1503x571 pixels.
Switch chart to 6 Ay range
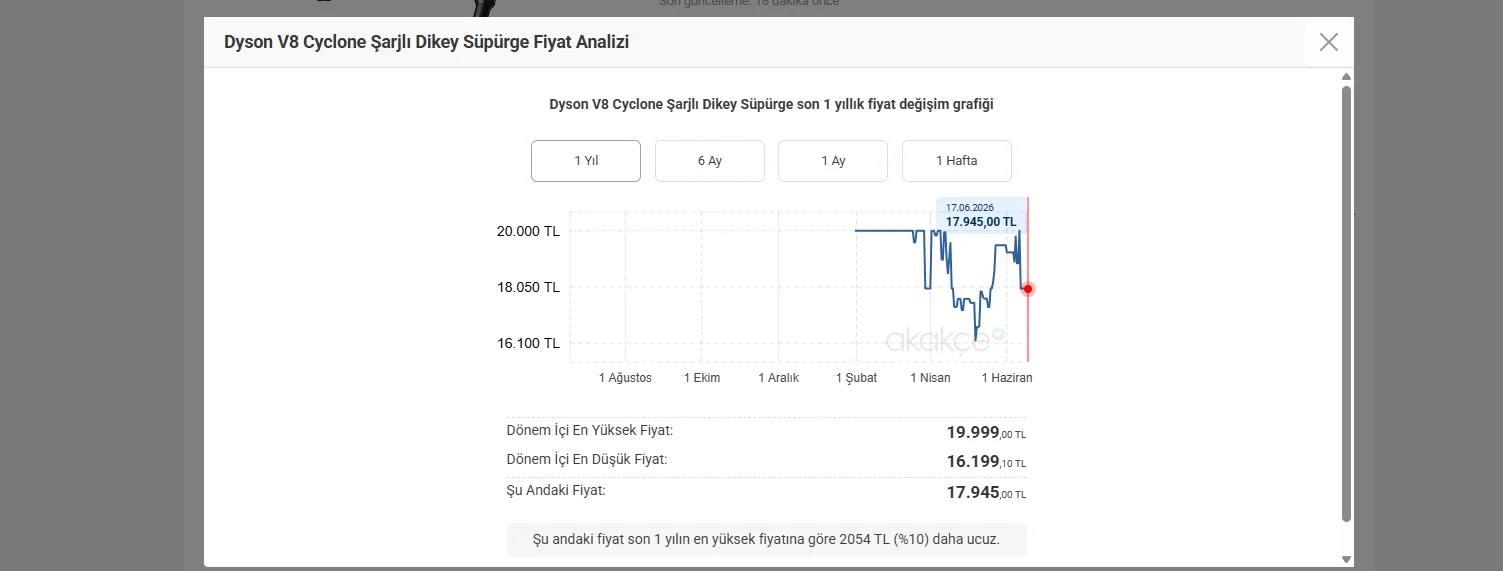(x=710, y=161)
